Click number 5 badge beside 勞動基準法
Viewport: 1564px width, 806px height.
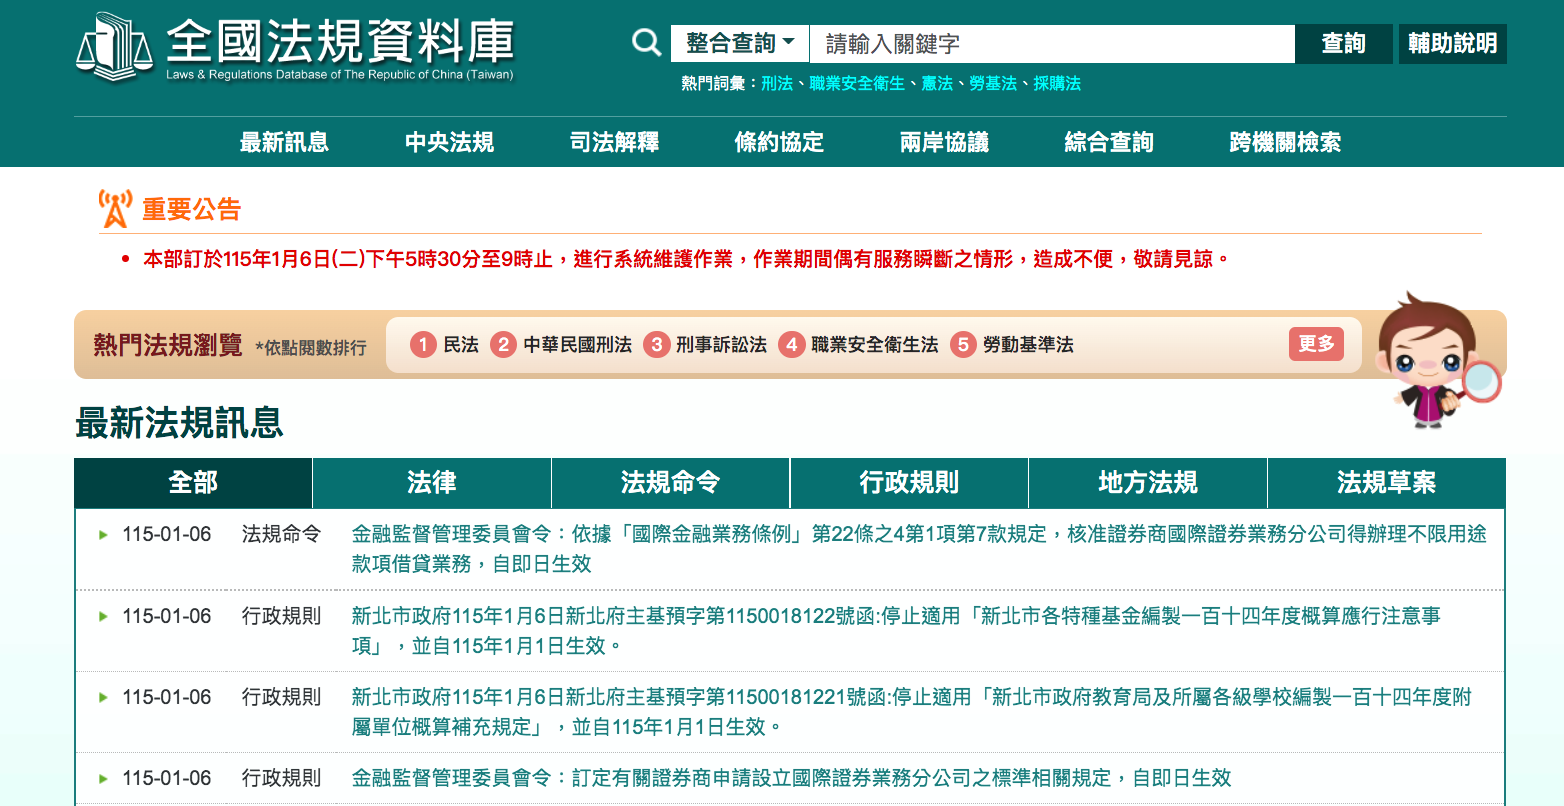[963, 345]
